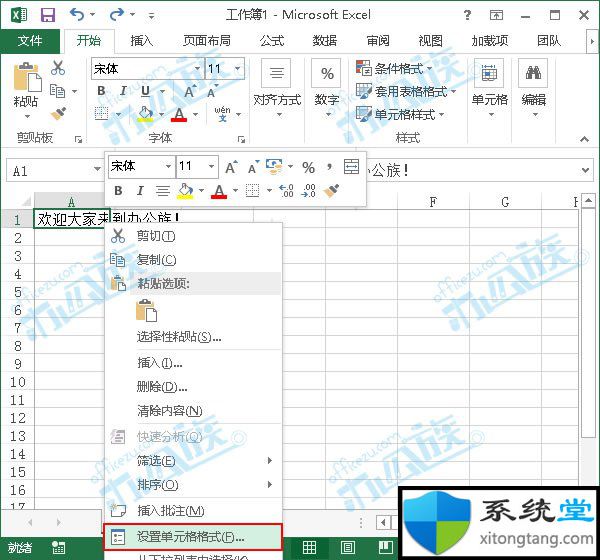Click fill color bucket in mini toolbar

pyautogui.click(x=185, y=191)
